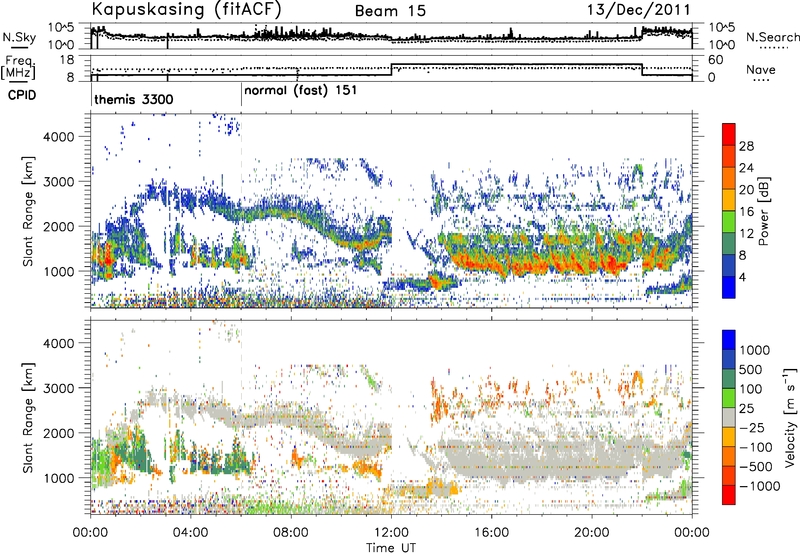
Task: Select the 'N.Sky' legend label
Action: (19, 37)
